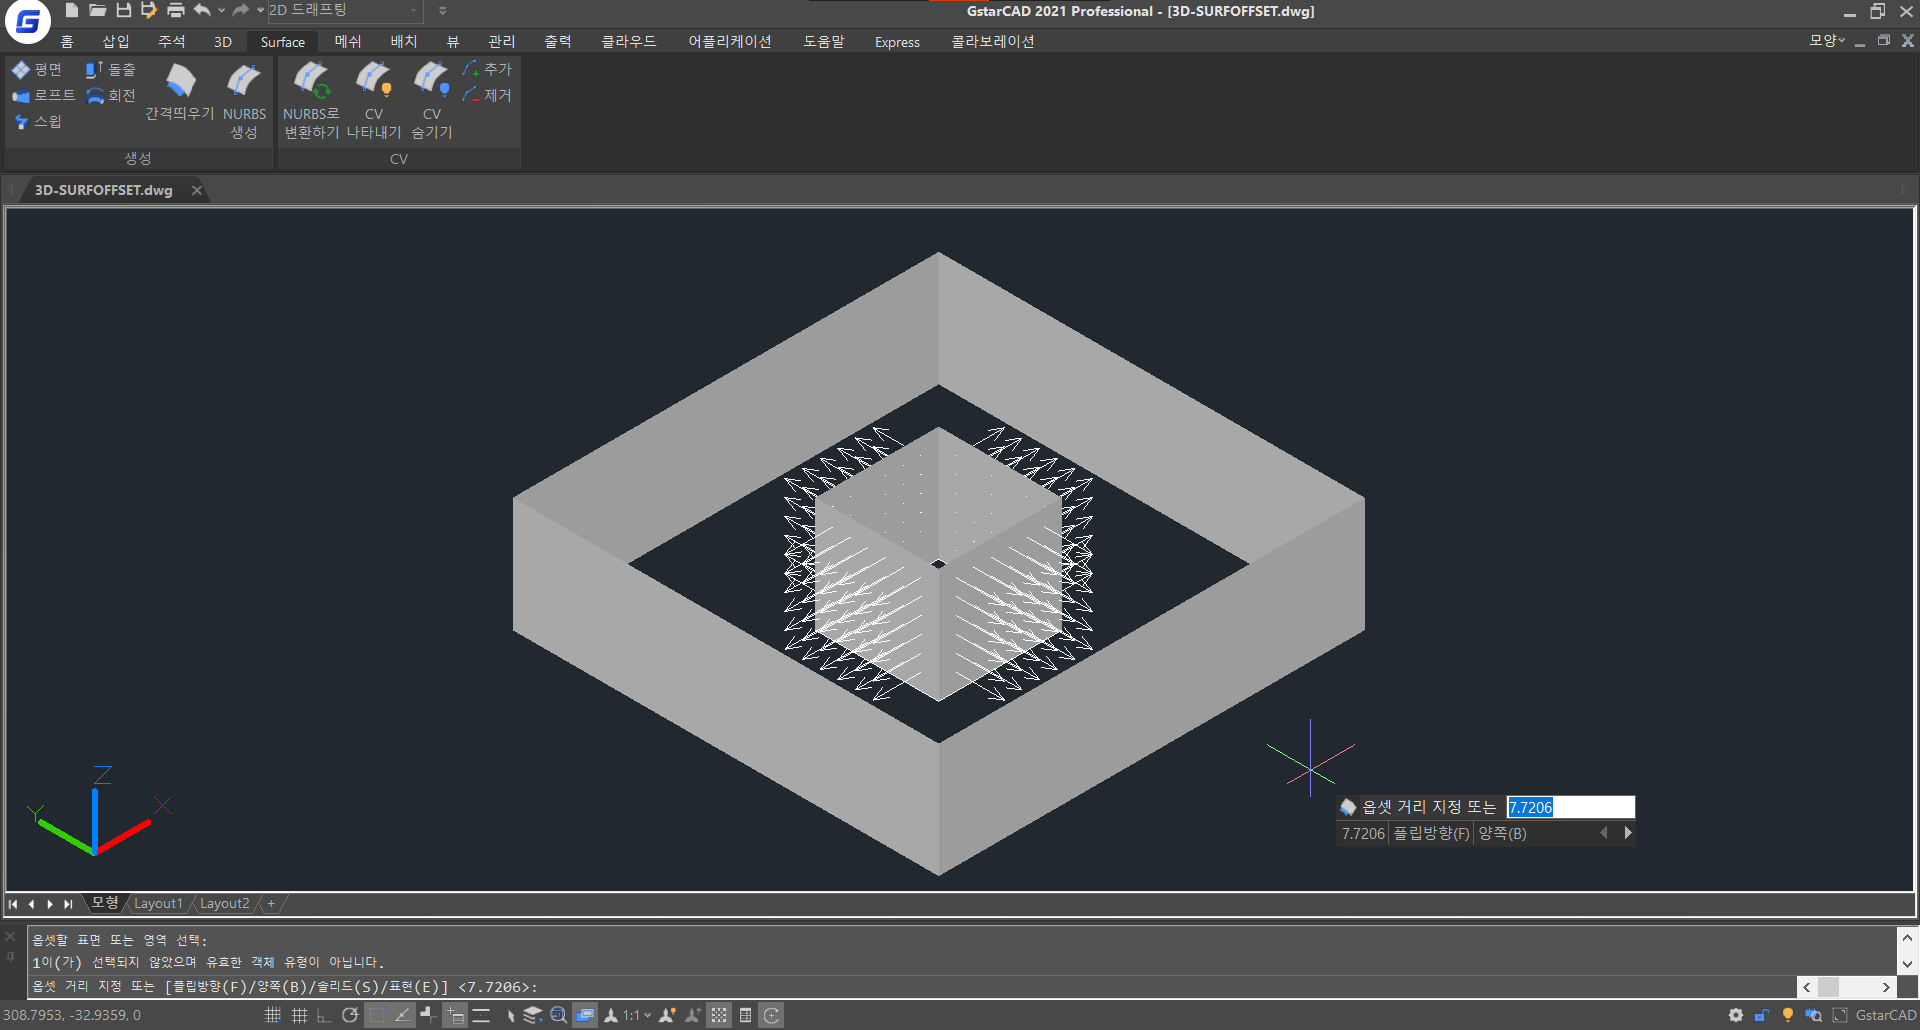
Task: Click the object isolation lightbulb icon
Action: [1787, 1015]
